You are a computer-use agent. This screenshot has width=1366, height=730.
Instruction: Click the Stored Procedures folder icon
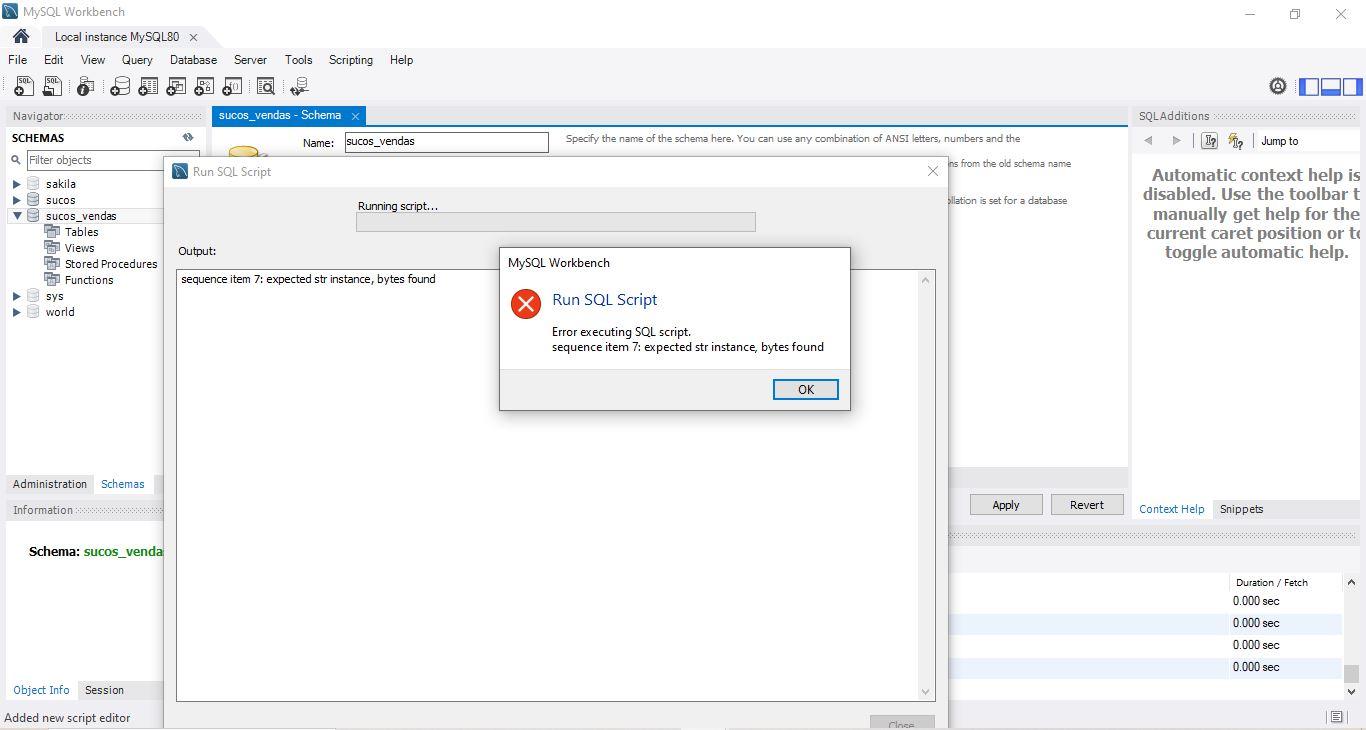pos(52,264)
